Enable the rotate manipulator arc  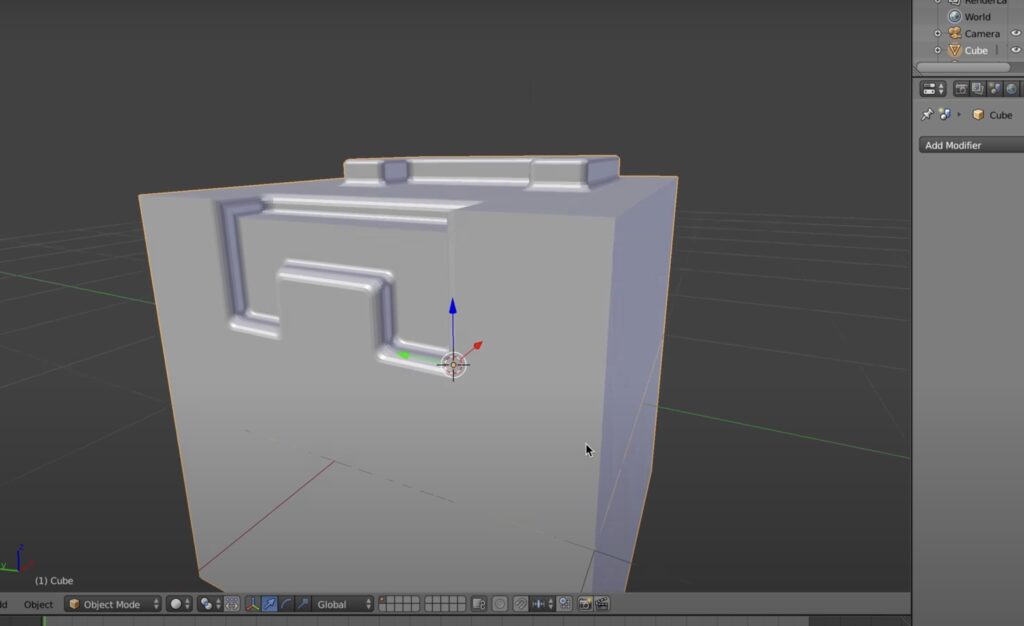pyautogui.click(x=286, y=604)
